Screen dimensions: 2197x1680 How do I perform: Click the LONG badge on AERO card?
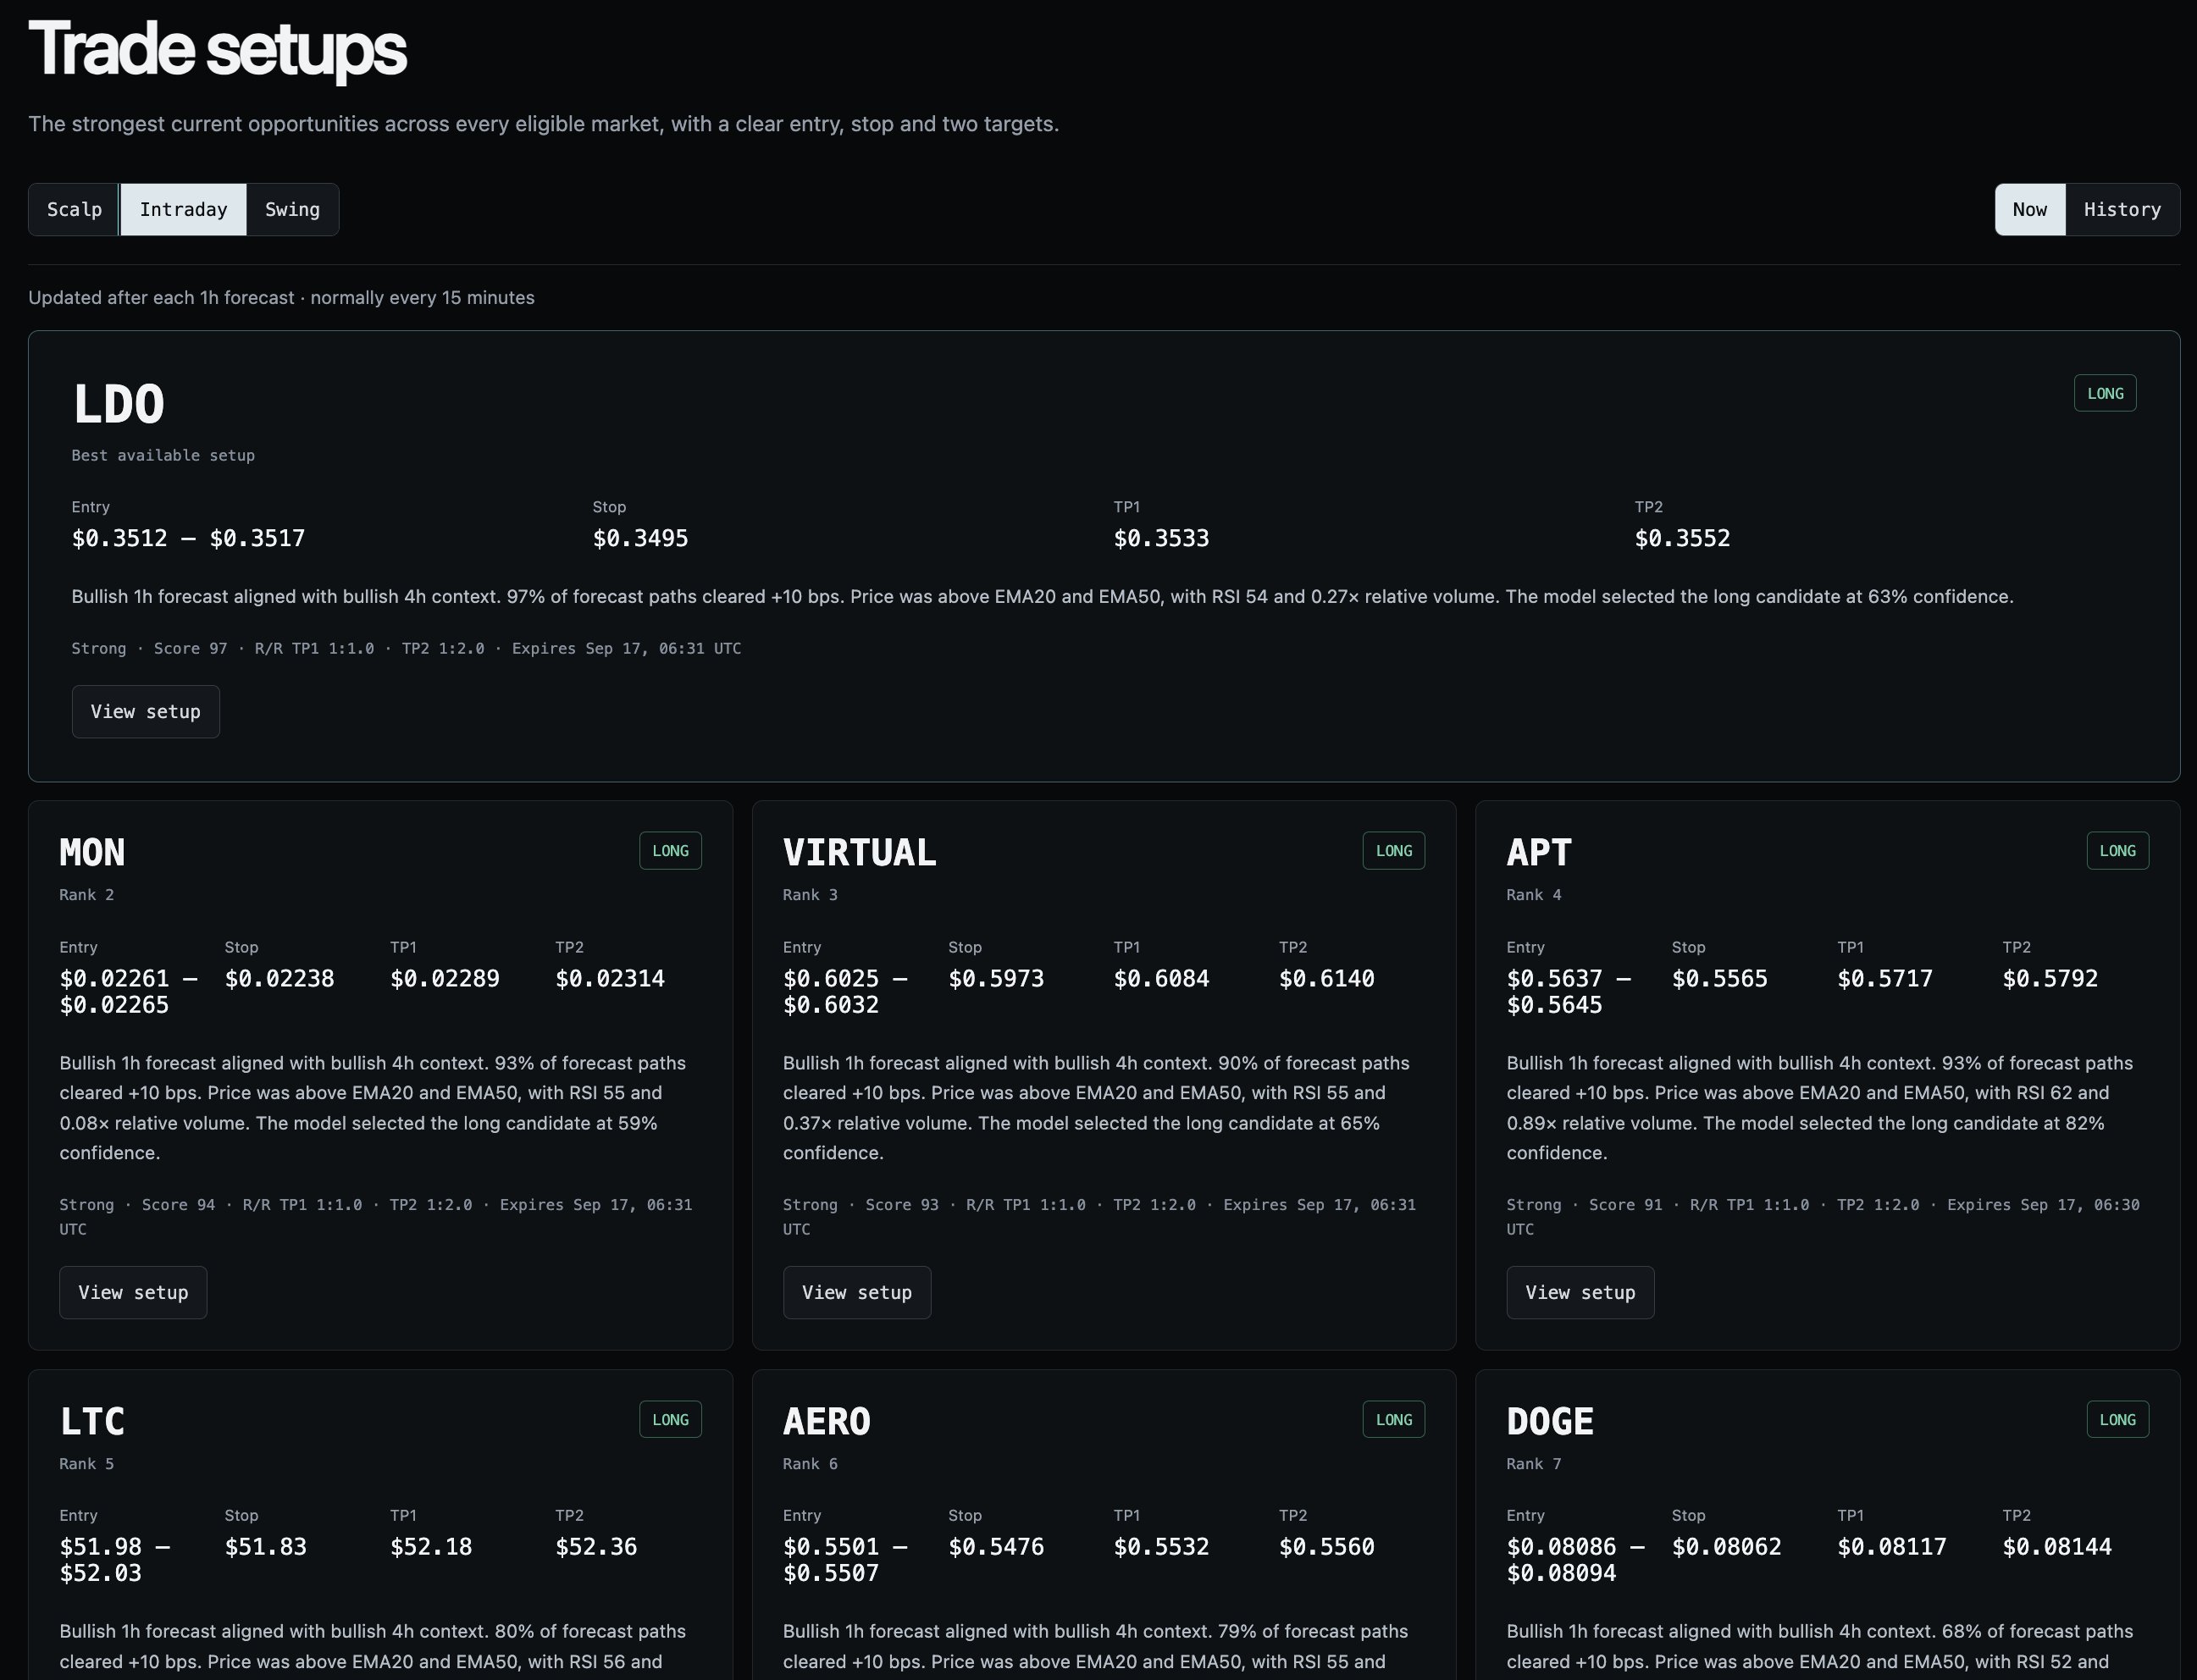[1394, 1419]
